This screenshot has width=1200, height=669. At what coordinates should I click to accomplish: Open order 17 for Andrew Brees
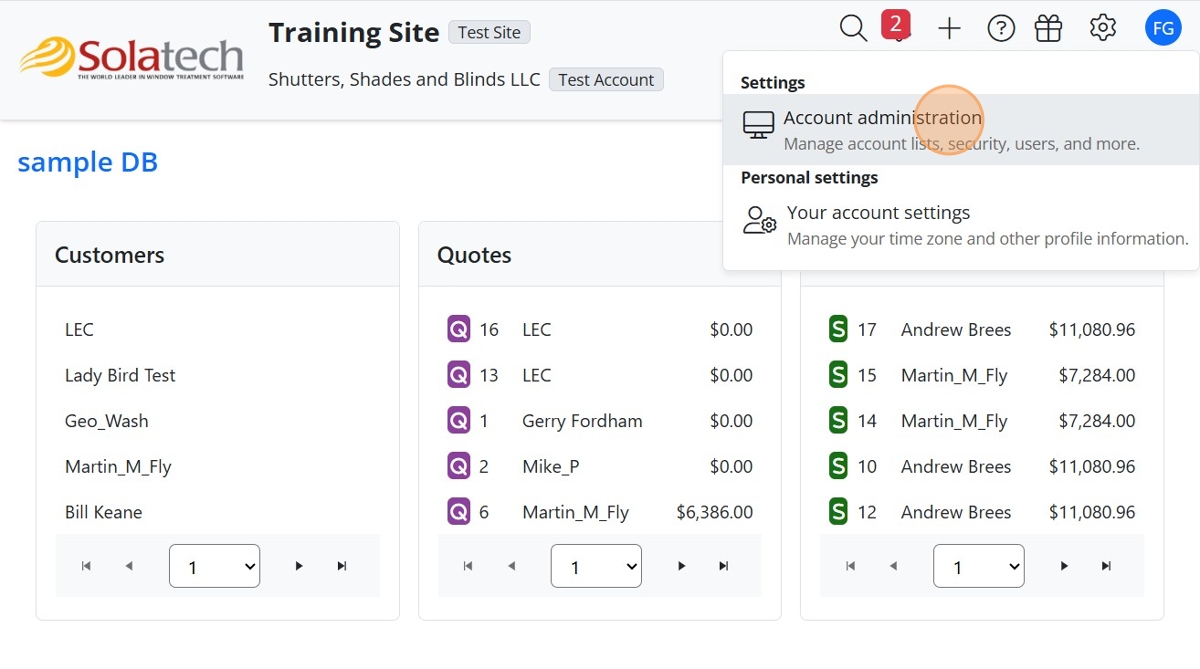pyautogui.click(x=955, y=330)
